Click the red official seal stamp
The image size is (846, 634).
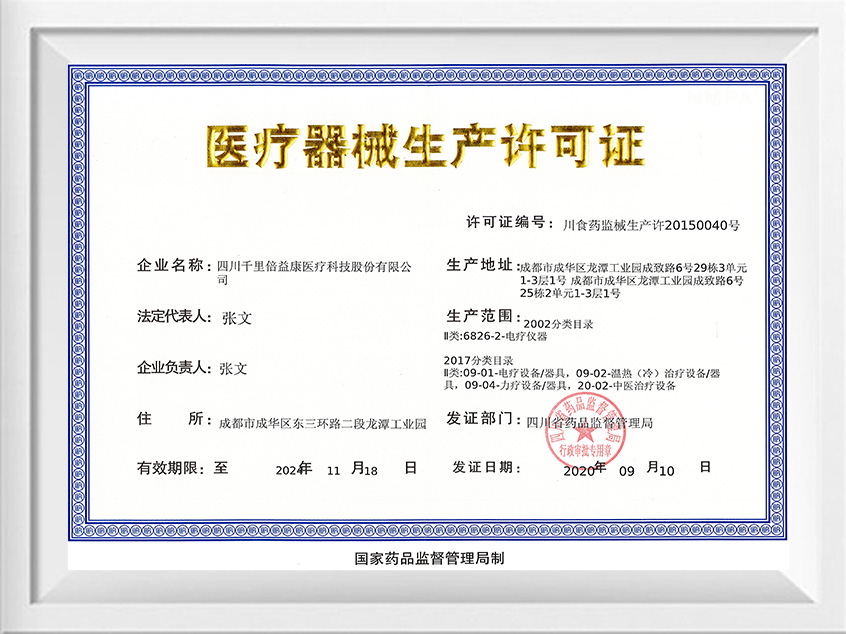pos(585,432)
